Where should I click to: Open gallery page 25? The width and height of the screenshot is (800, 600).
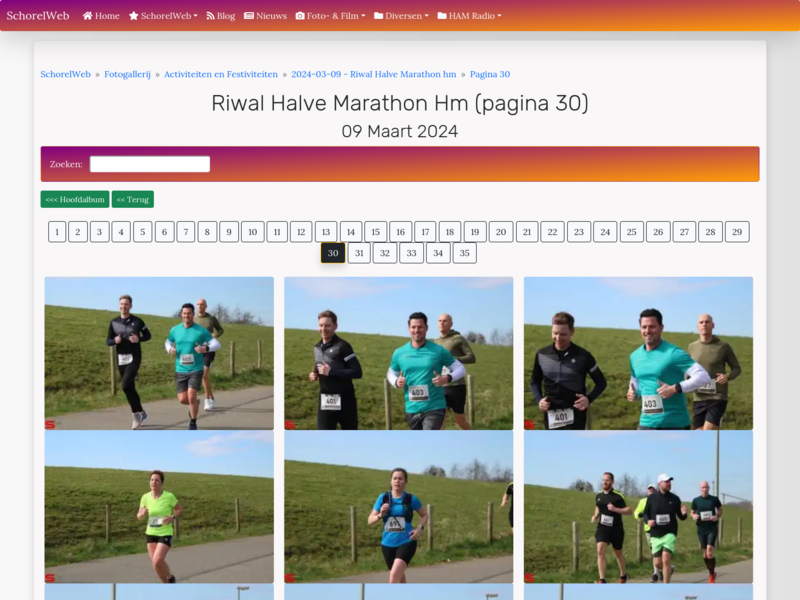point(632,232)
